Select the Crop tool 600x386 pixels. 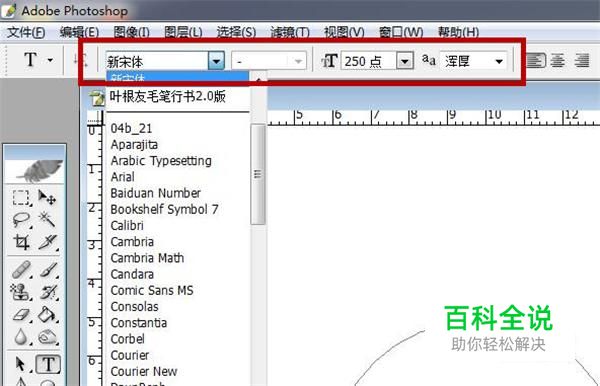click(x=21, y=242)
